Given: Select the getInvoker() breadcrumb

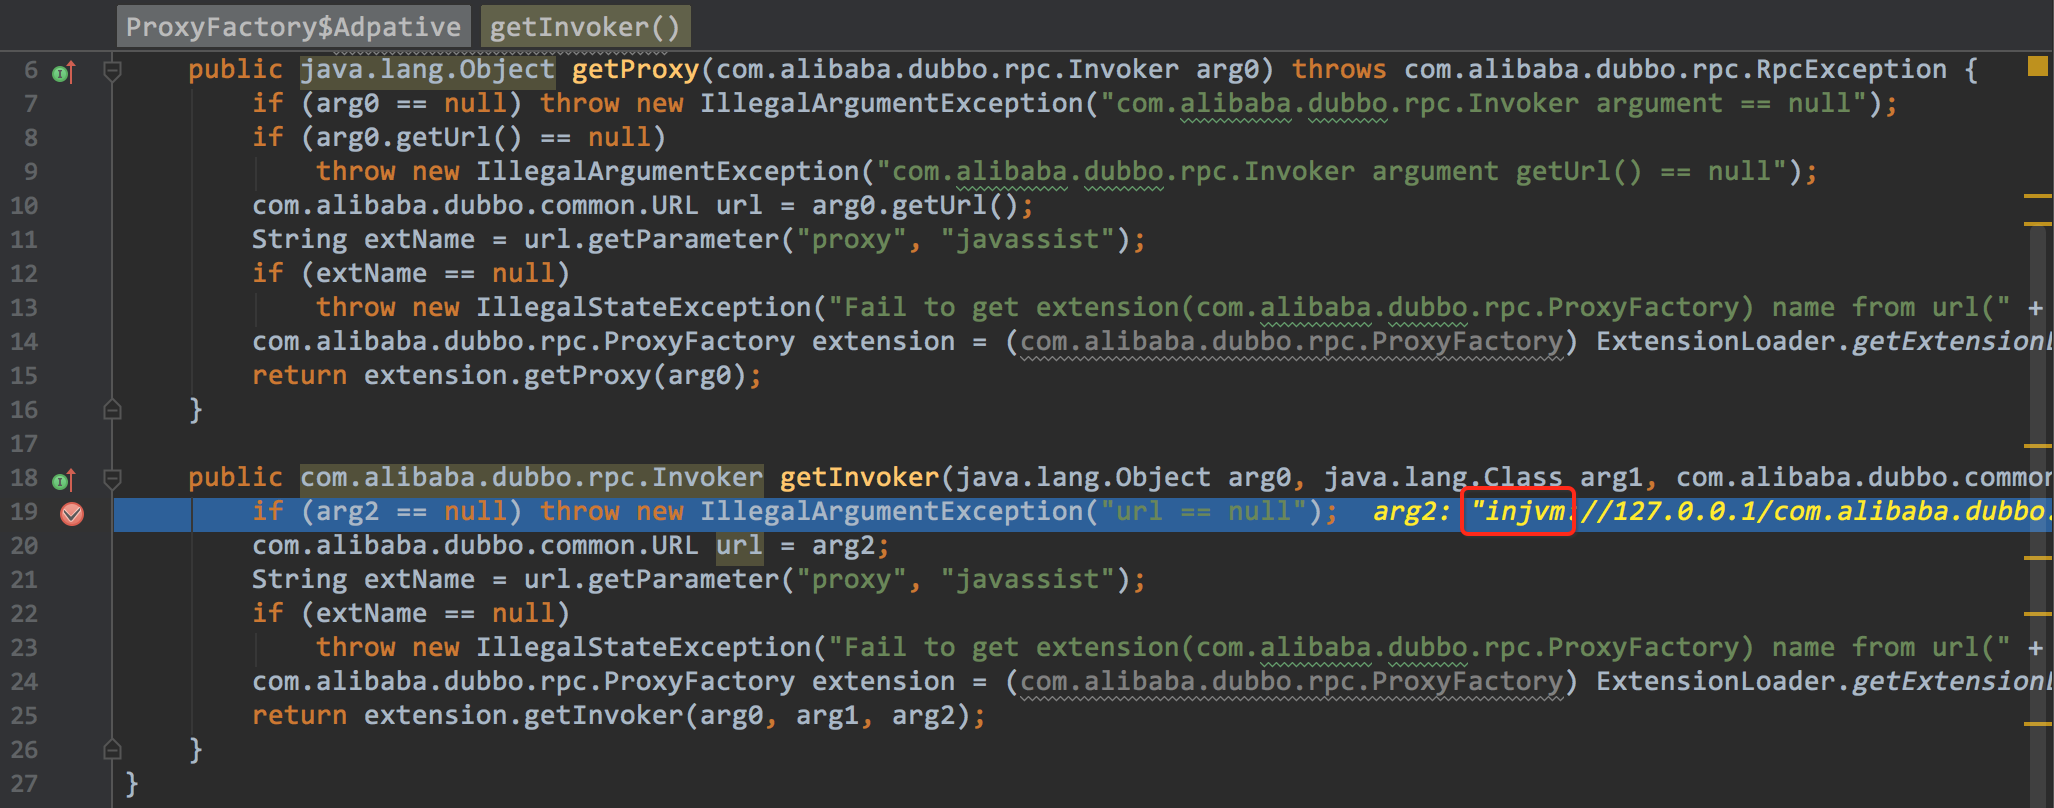Looking at the screenshot, I should (585, 26).
